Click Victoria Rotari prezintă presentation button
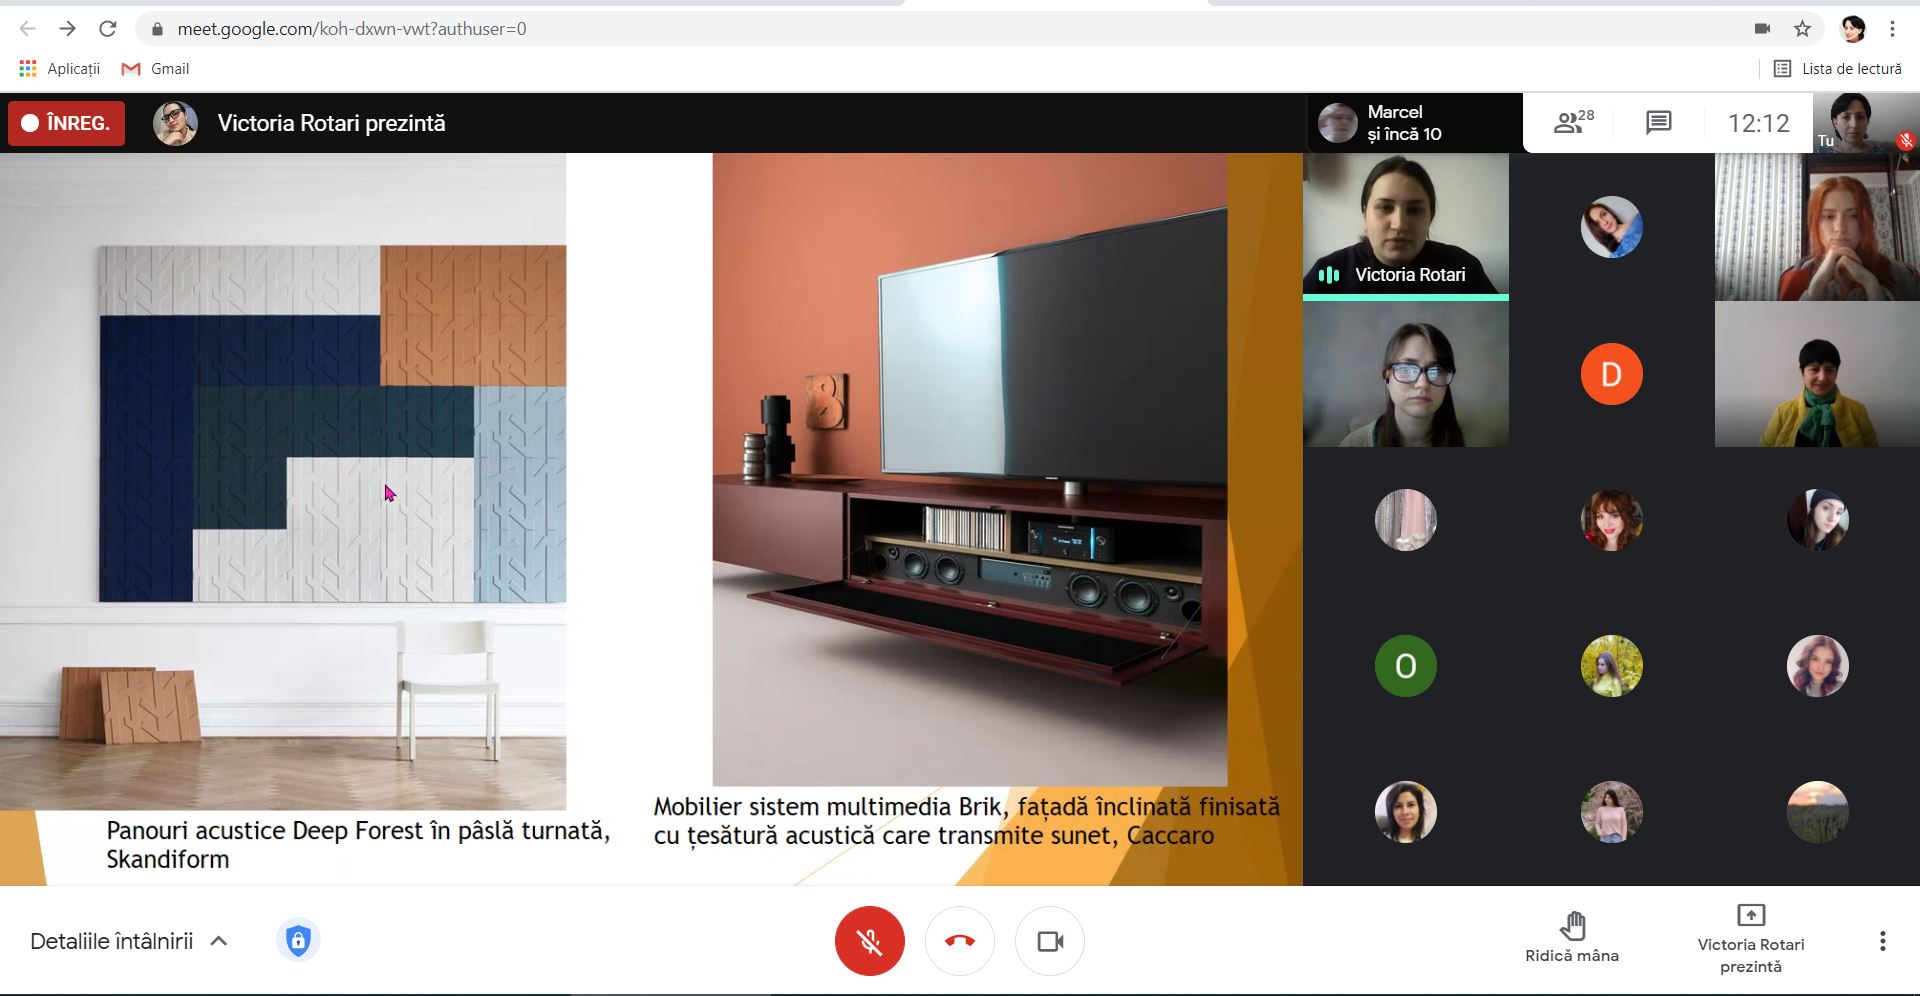Screen dimensions: 1920x996 click(x=1750, y=937)
